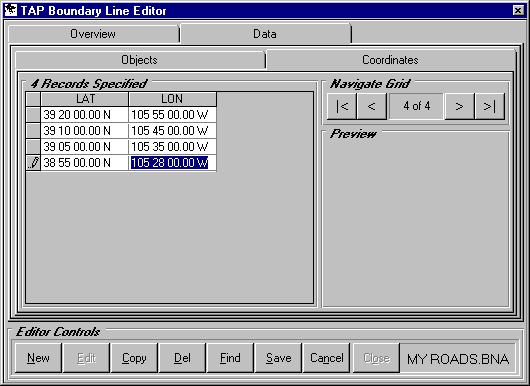530x386 pixels.
Task: Jump to first record in Navigate Grid
Action: pyautogui.click(x=342, y=106)
